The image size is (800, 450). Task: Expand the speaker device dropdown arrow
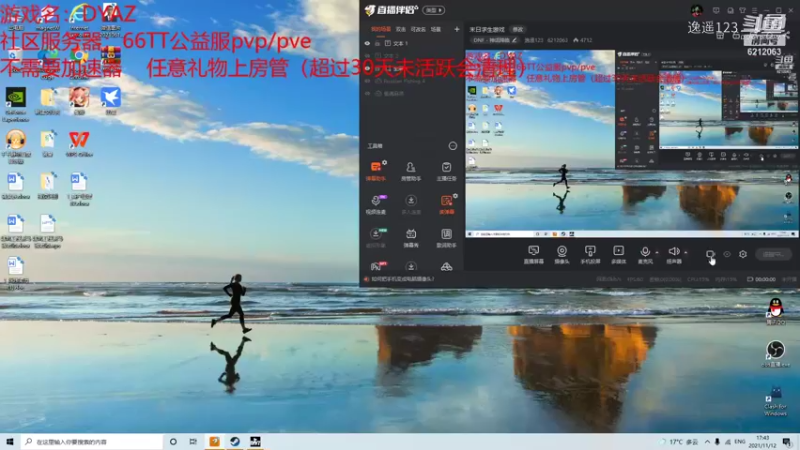[x=686, y=252]
